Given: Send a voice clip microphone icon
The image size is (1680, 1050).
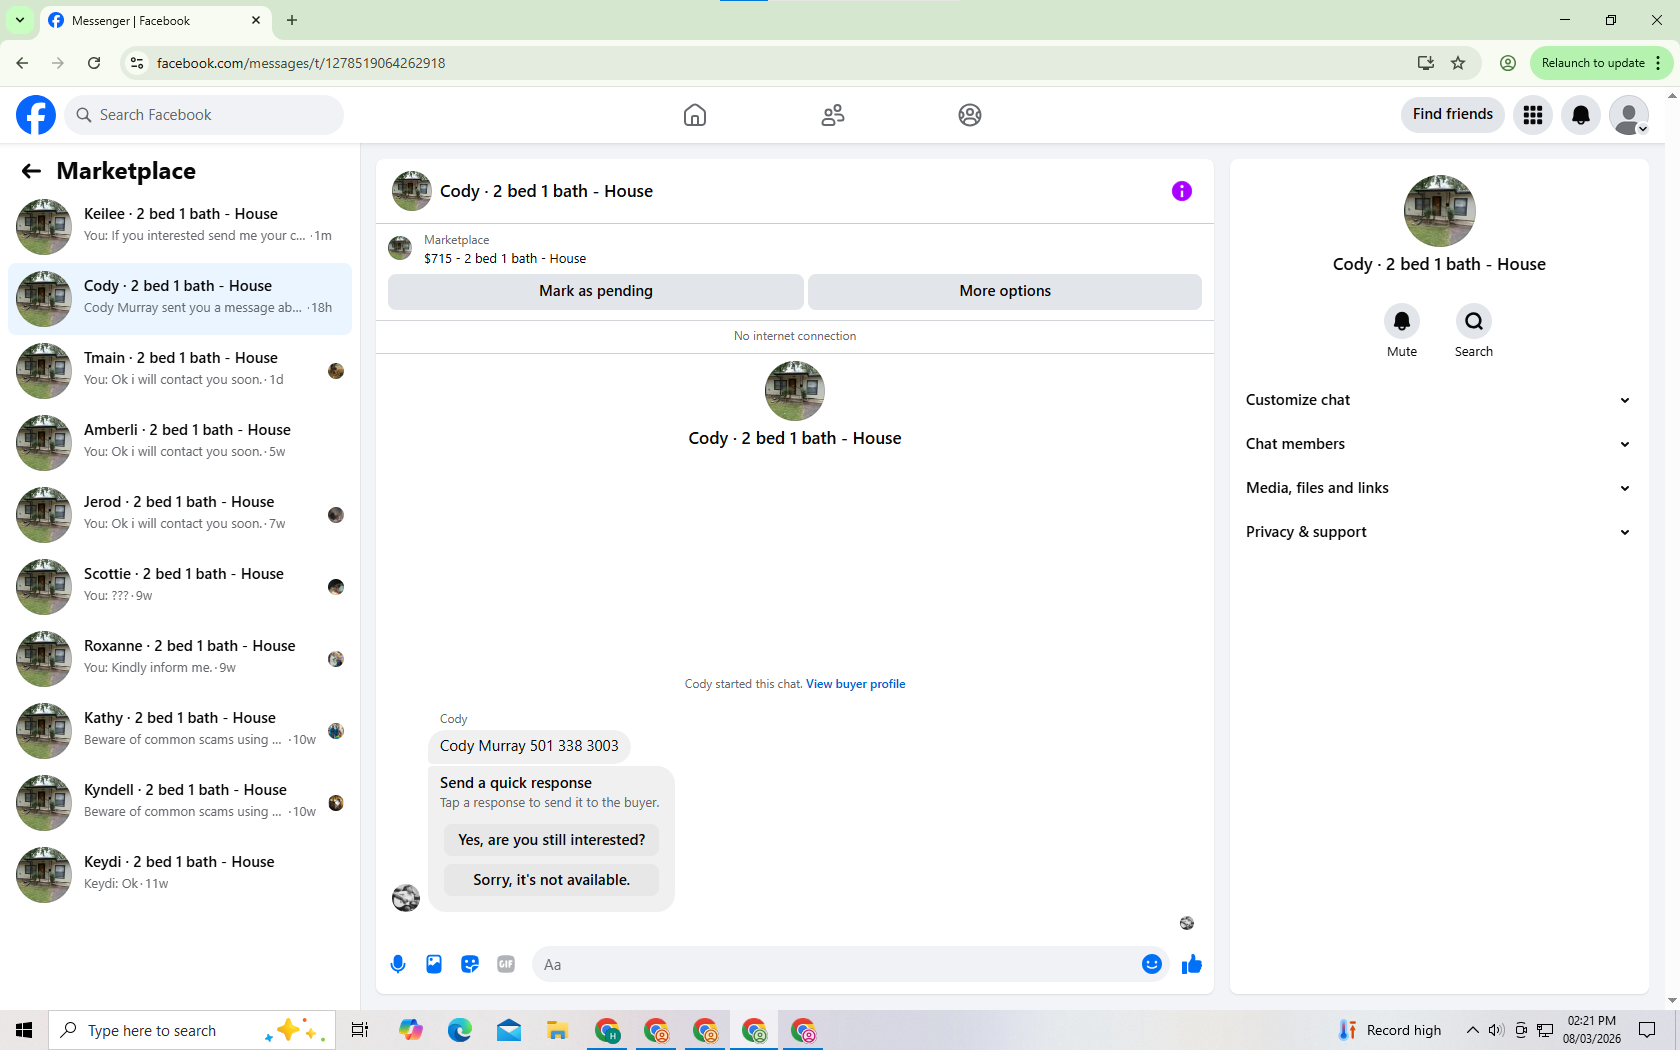Looking at the screenshot, I should [x=398, y=964].
